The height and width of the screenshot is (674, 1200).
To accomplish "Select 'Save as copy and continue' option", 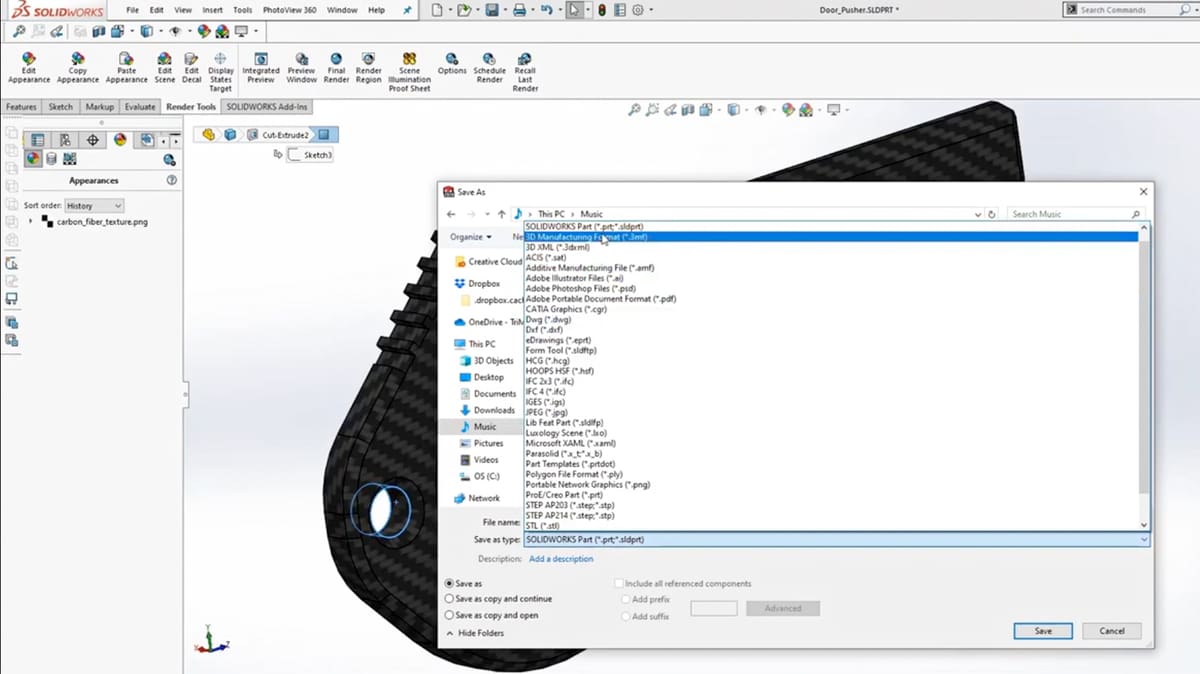I will [449, 599].
